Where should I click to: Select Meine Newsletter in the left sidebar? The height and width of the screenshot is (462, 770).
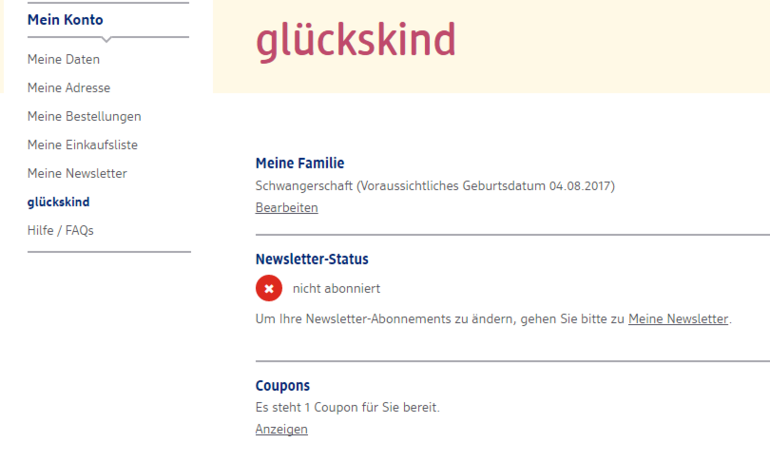(x=77, y=173)
